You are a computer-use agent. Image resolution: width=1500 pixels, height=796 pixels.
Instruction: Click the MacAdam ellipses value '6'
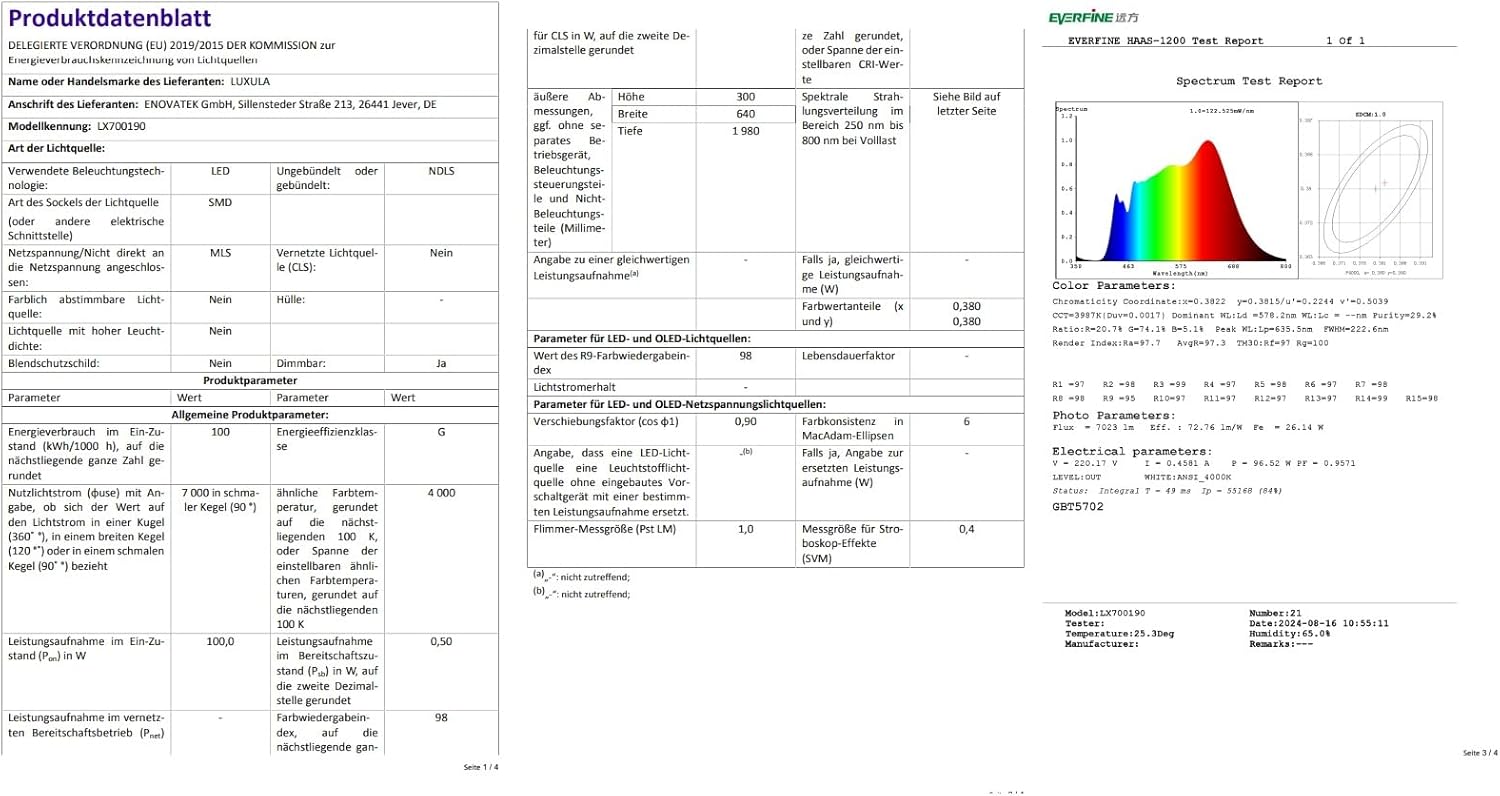coord(966,422)
